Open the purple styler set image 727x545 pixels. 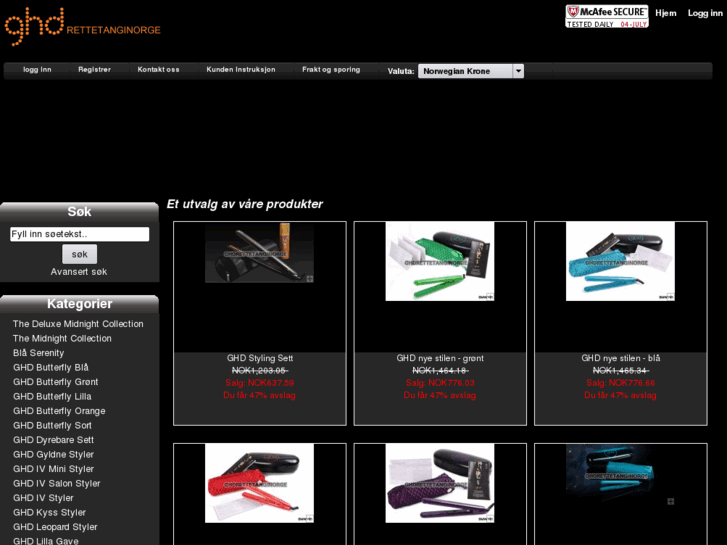pos(440,483)
